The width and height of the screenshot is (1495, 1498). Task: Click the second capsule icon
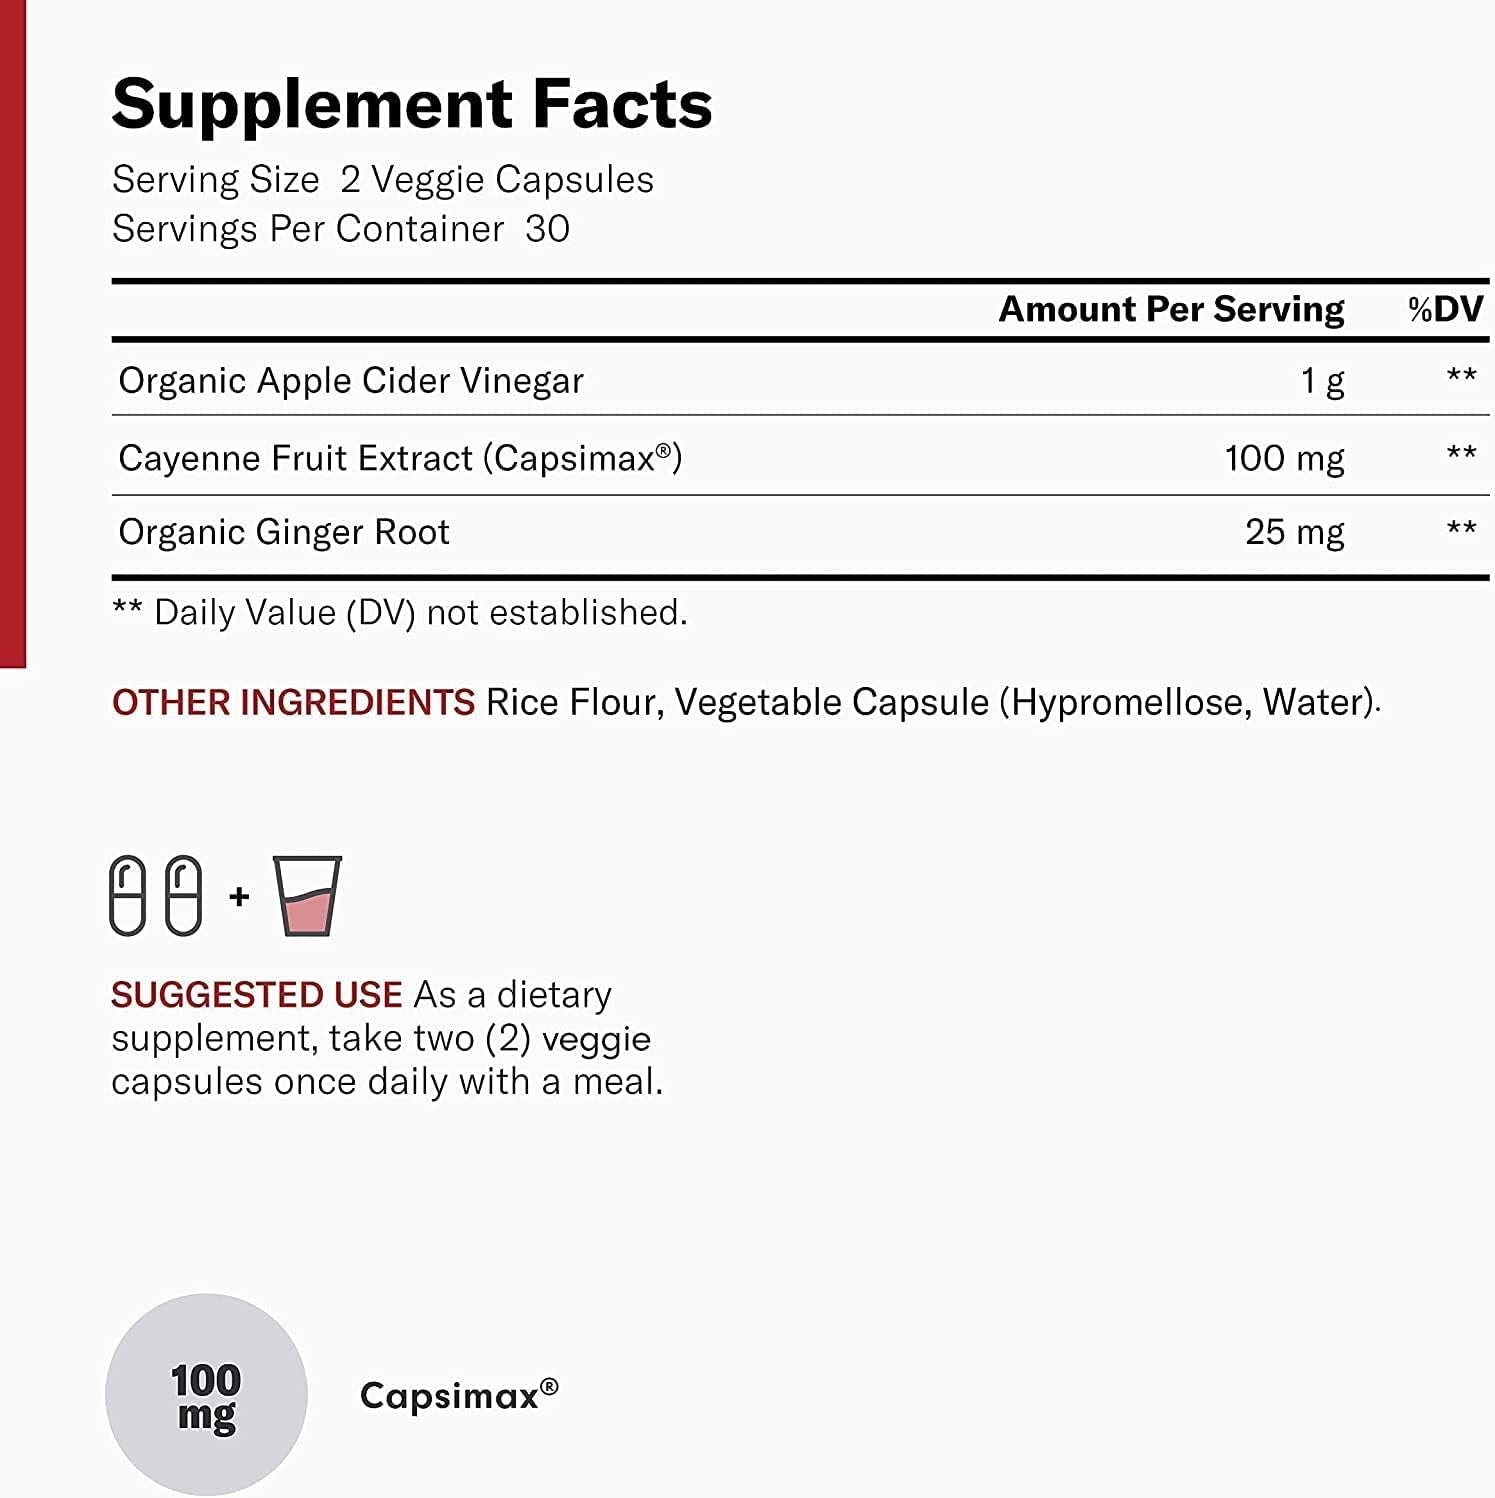[183, 895]
